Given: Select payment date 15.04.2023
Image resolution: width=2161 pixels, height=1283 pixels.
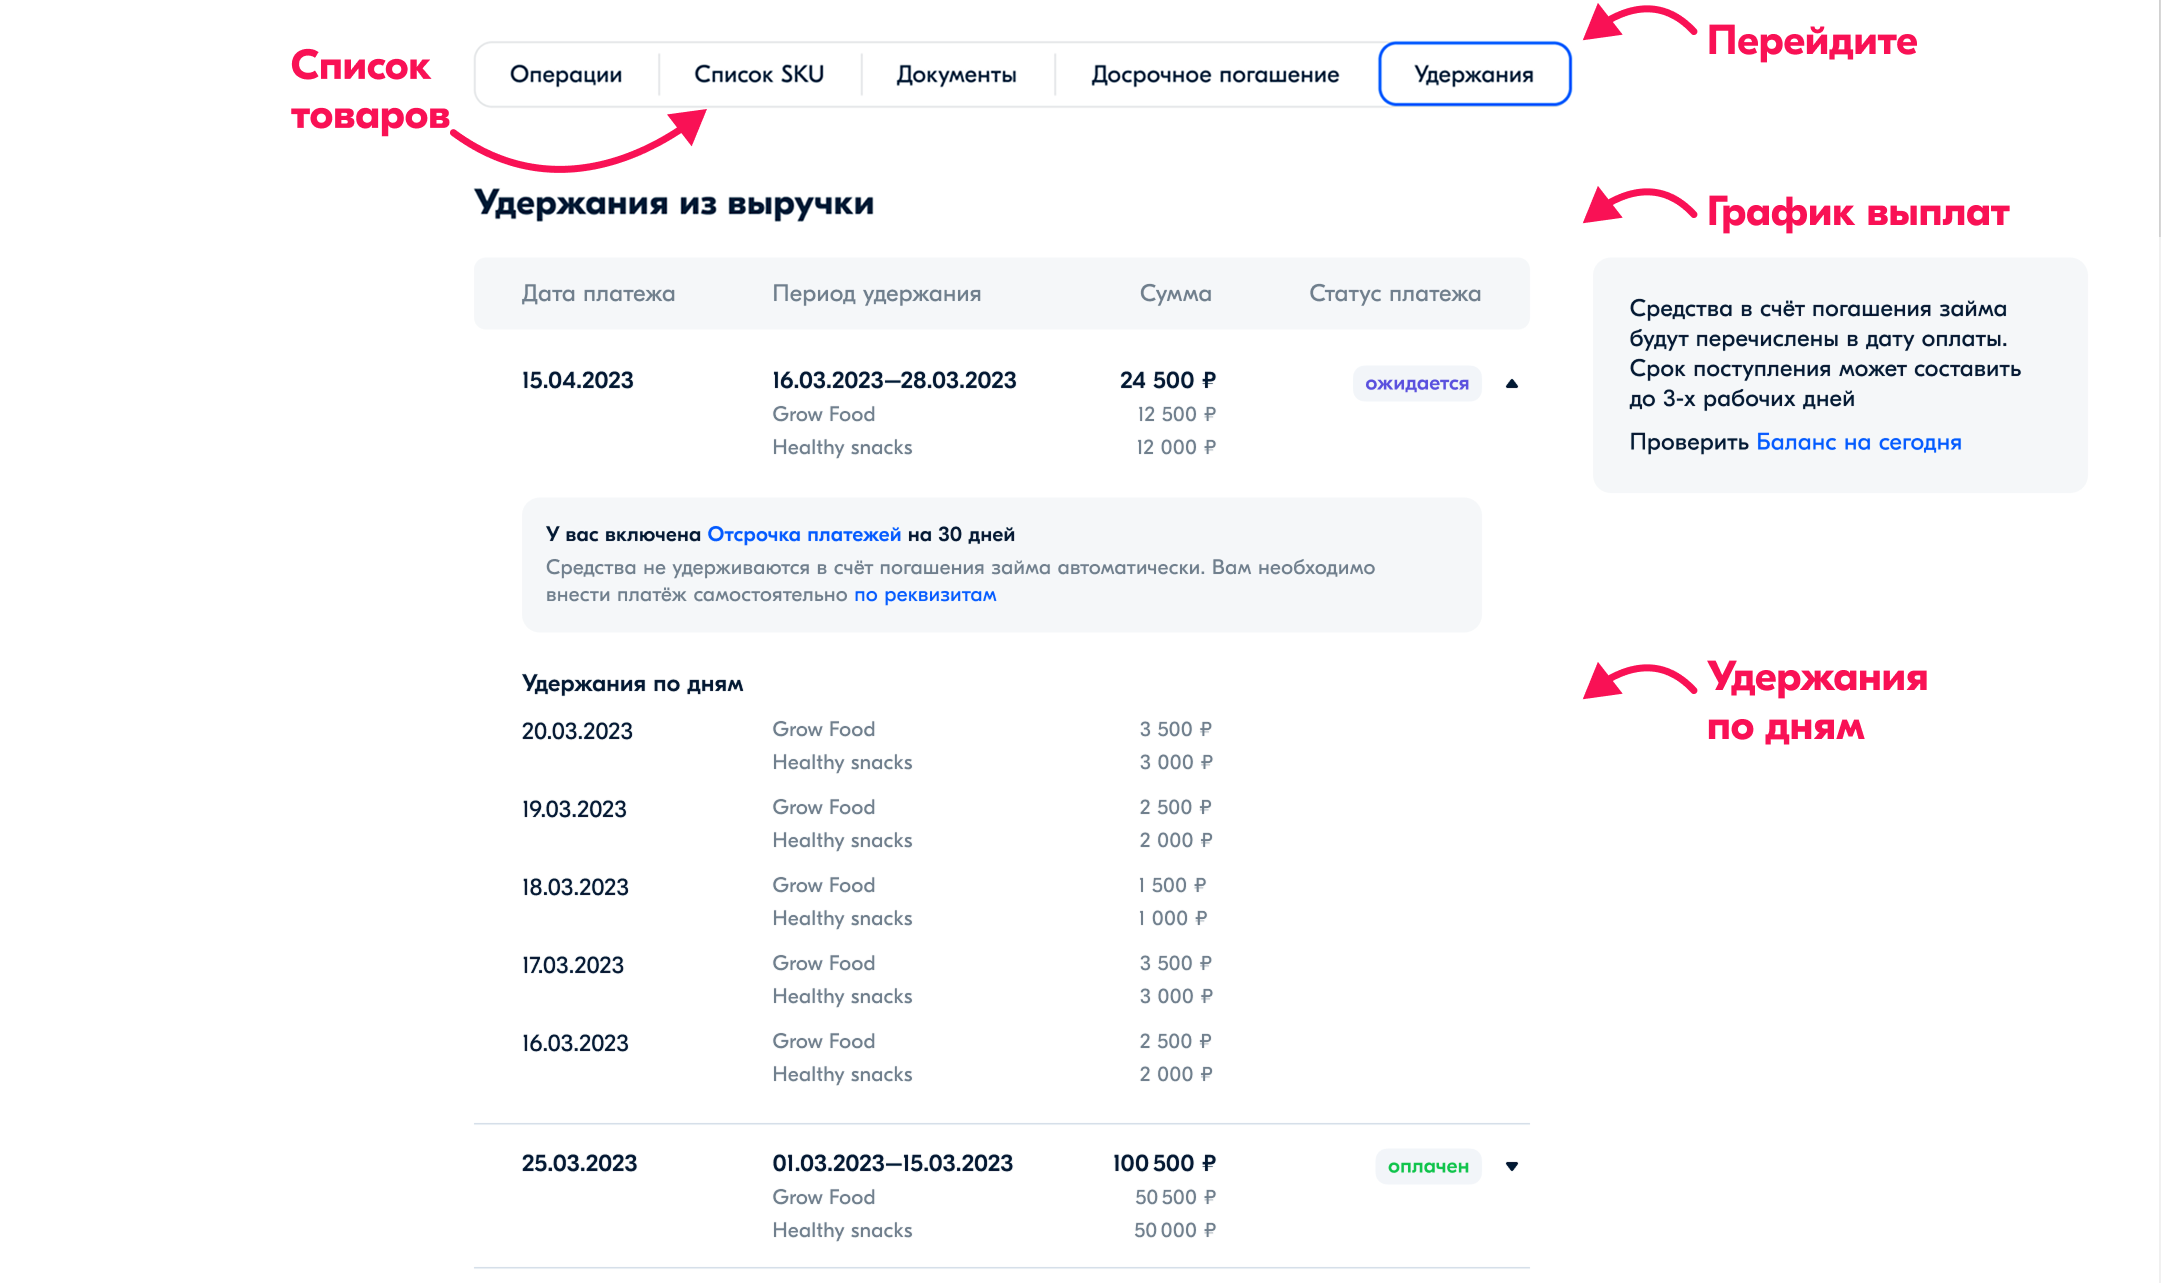Looking at the screenshot, I should (x=577, y=380).
